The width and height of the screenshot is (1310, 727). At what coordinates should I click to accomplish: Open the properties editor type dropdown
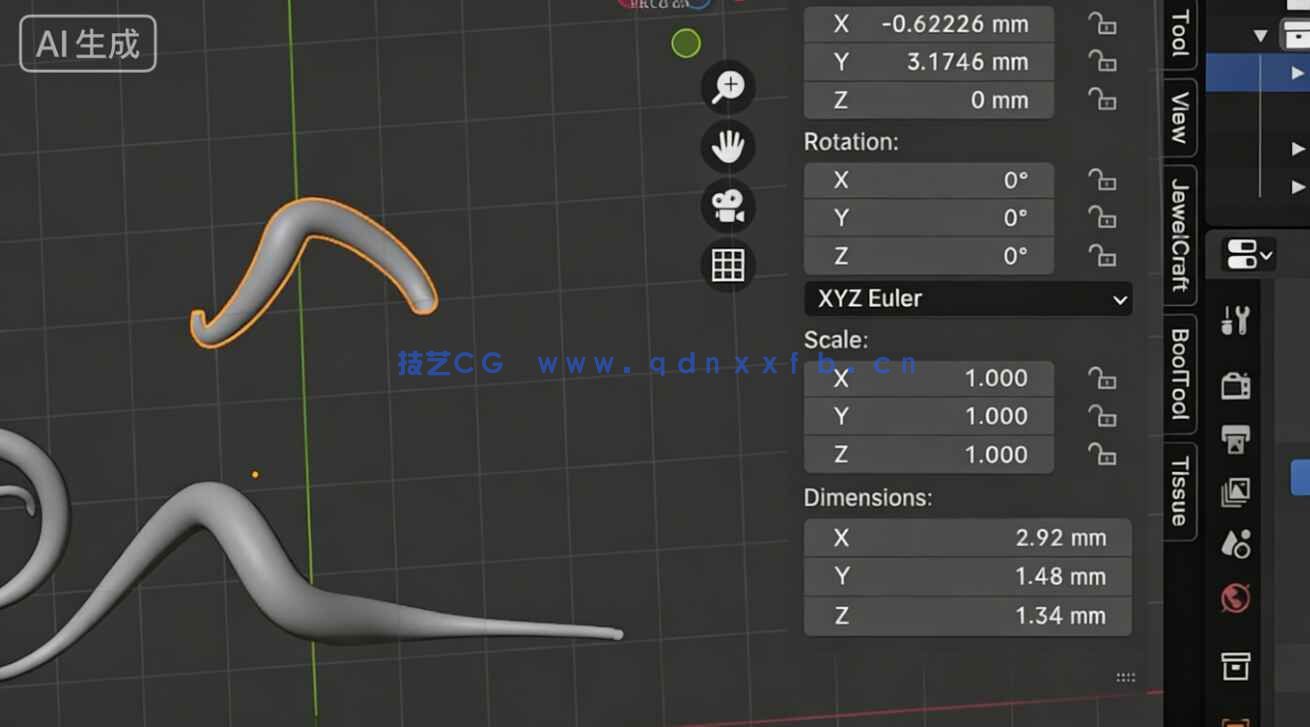point(1244,254)
